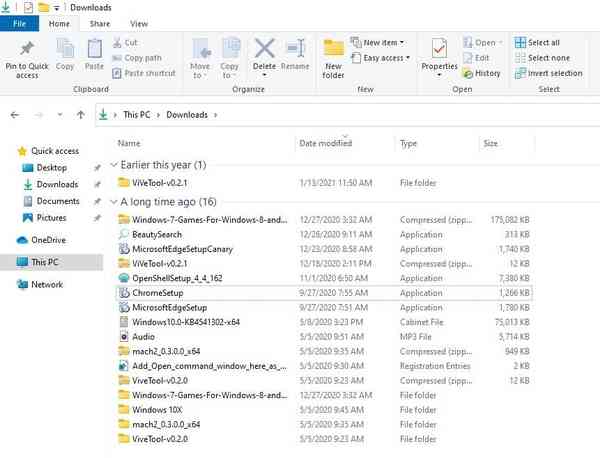Image resolution: width=600 pixels, height=458 pixels.
Task: Click Invert selection in ribbon
Action: pyautogui.click(x=549, y=73)
